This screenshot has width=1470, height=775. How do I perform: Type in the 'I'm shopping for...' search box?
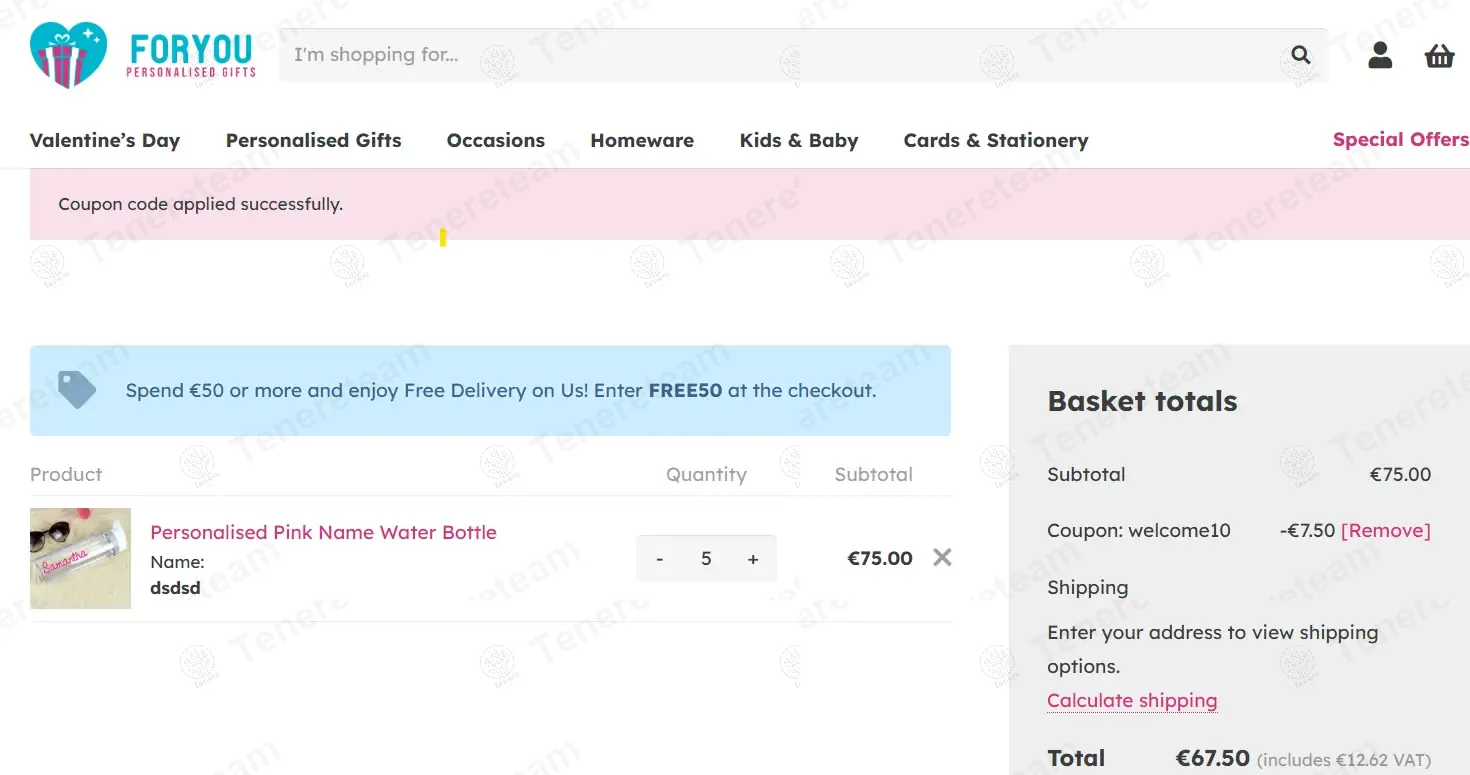click(x=780, y=55)
